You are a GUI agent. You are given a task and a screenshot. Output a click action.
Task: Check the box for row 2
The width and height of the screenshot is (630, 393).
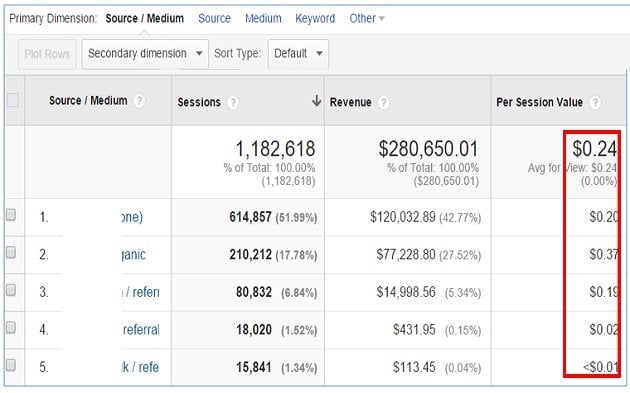(x=11, y=252)
